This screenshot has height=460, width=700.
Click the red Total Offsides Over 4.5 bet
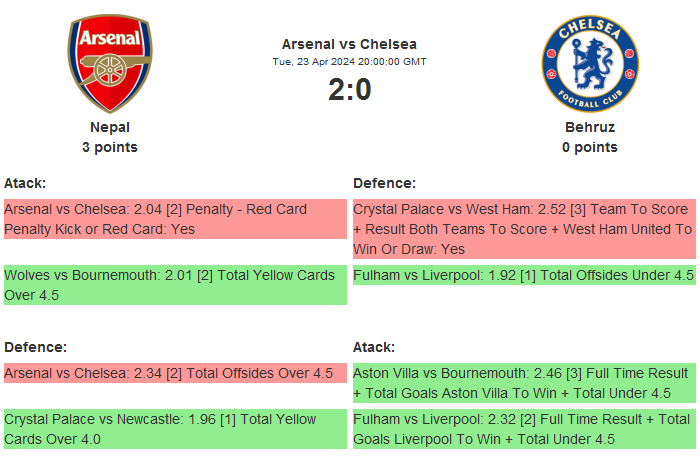pyautogui.click(x=175, y=373)
